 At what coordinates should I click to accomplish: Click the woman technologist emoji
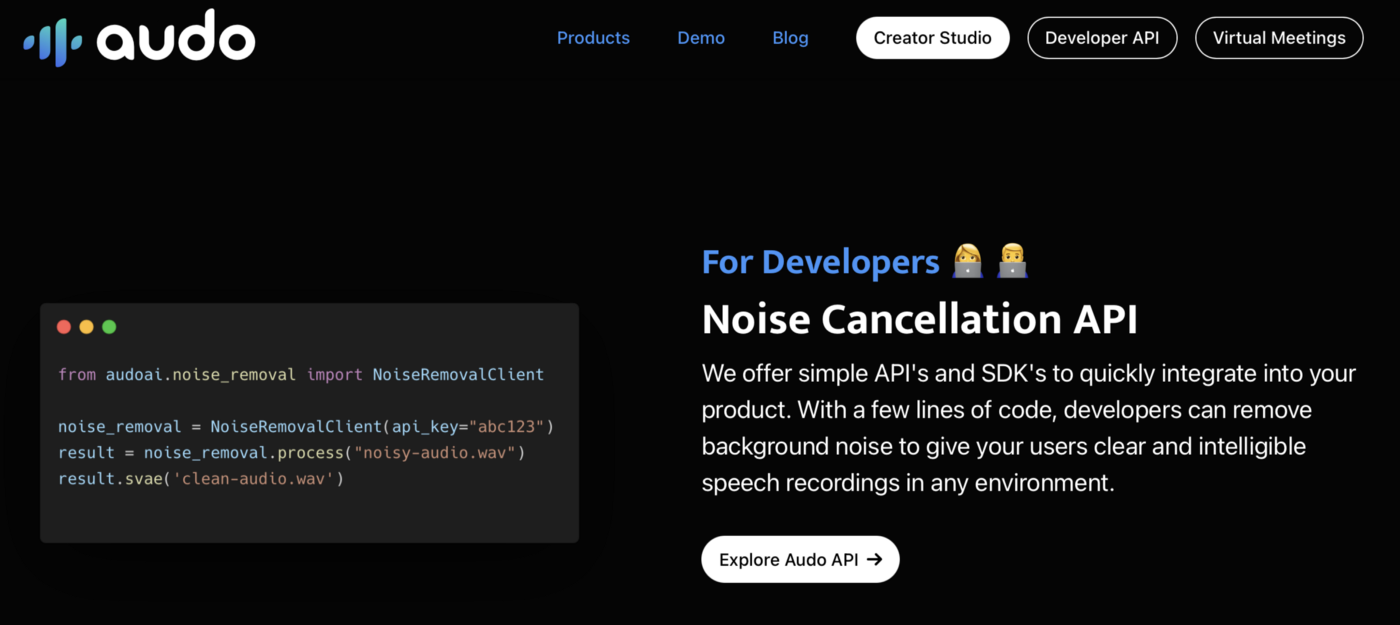point(967,261)
